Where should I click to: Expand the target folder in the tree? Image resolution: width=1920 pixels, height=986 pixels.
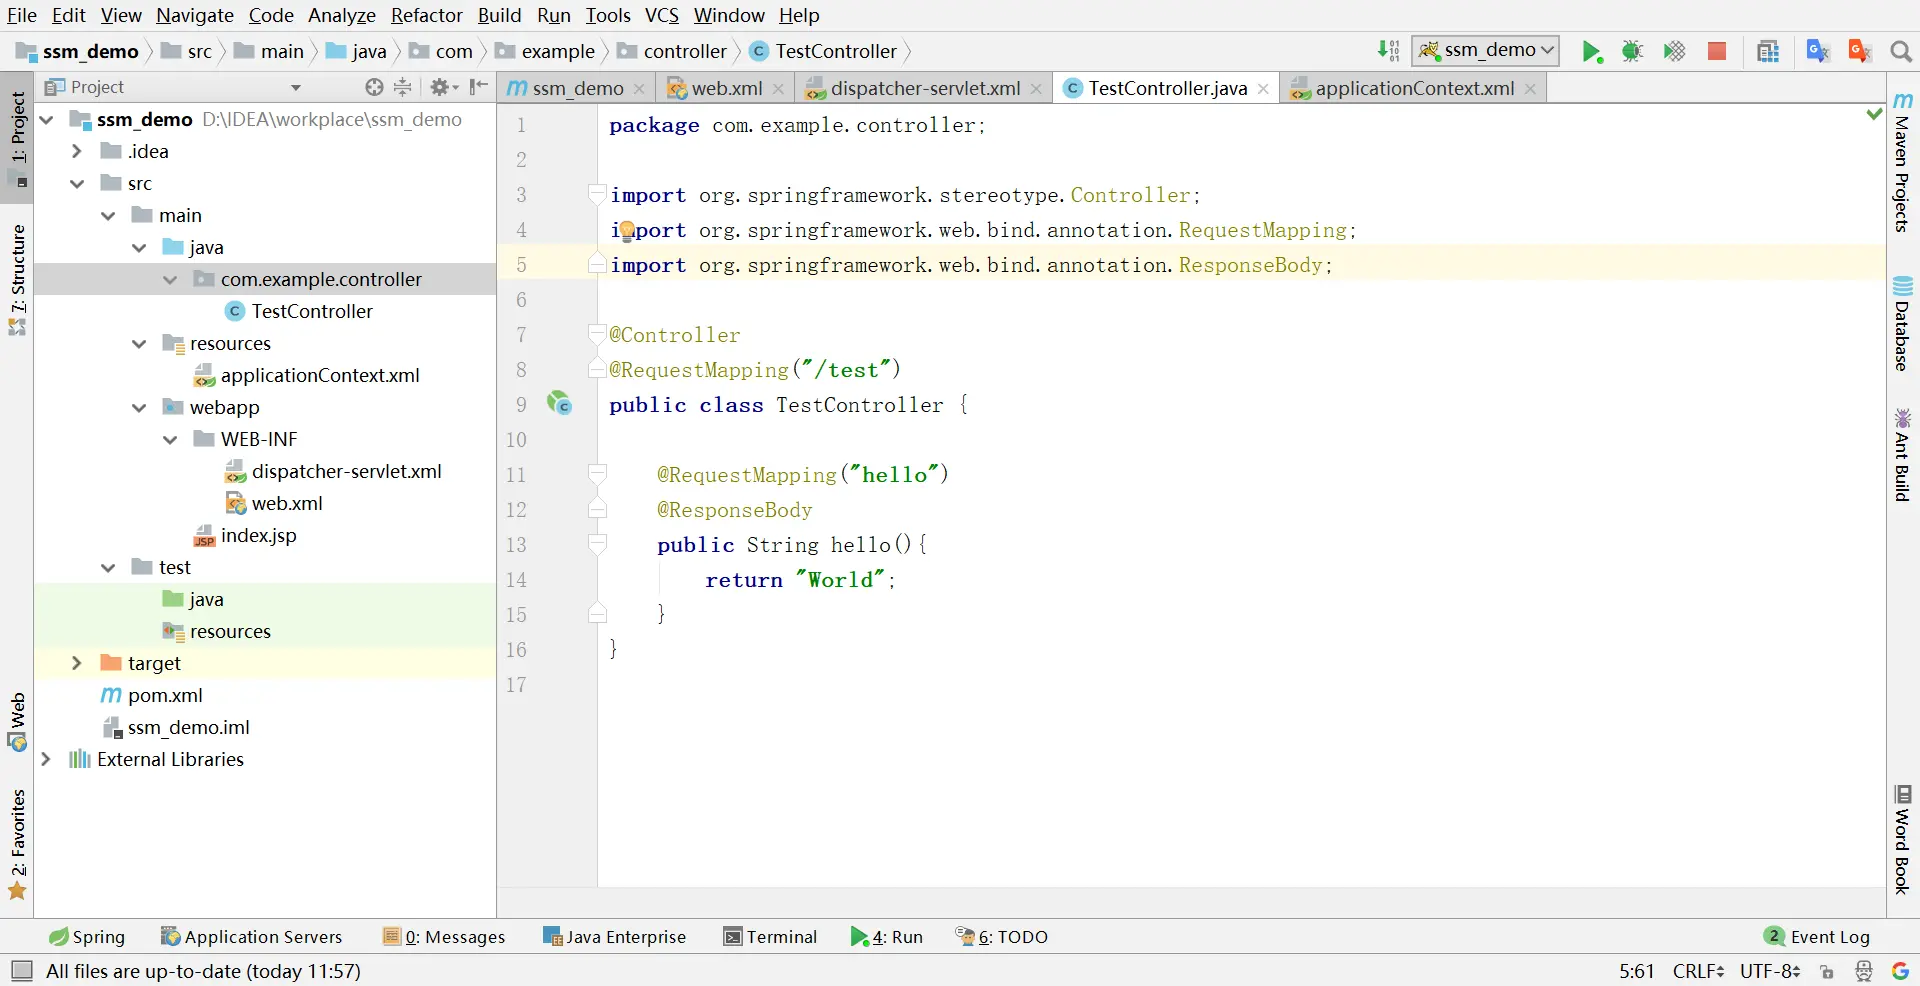click(76, 663)
